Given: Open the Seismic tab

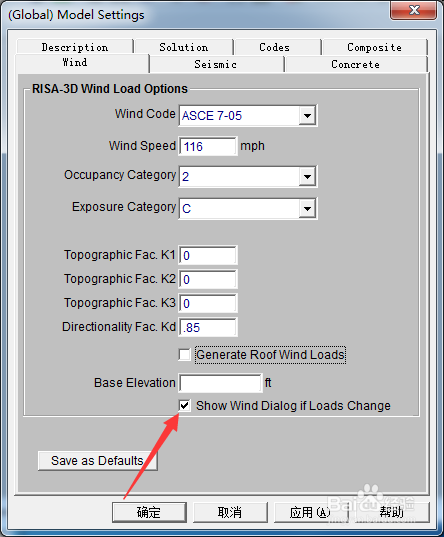Looking at the screenshot, I should (x=215, y=64).
